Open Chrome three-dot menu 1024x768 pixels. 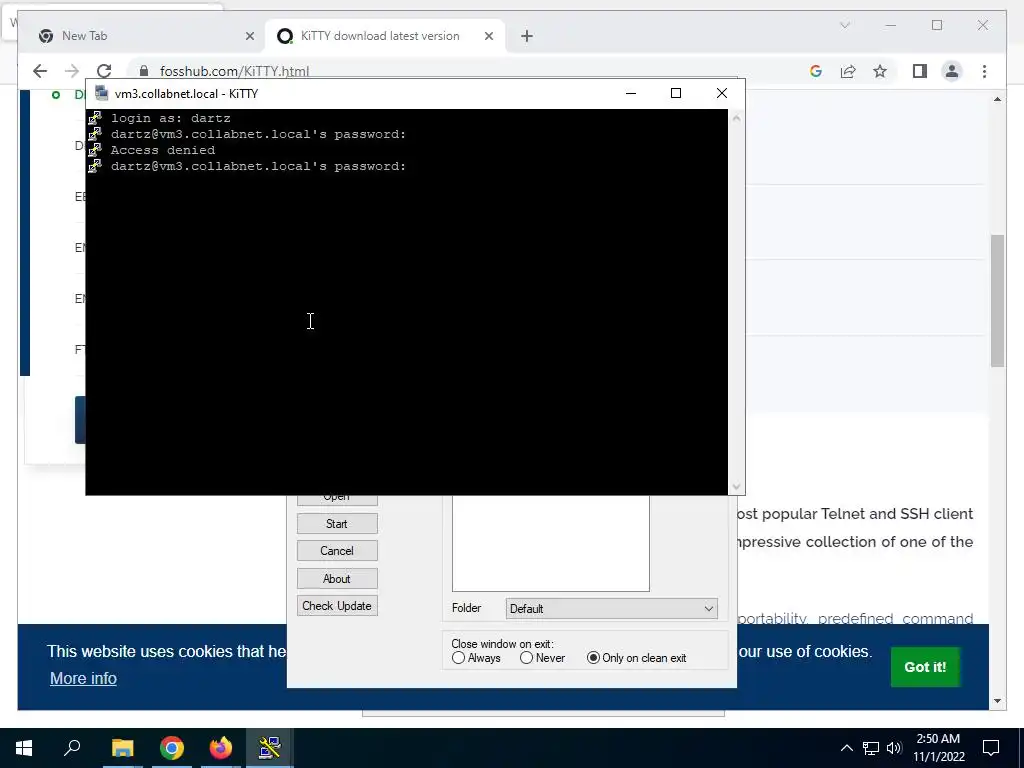(984, 71)
